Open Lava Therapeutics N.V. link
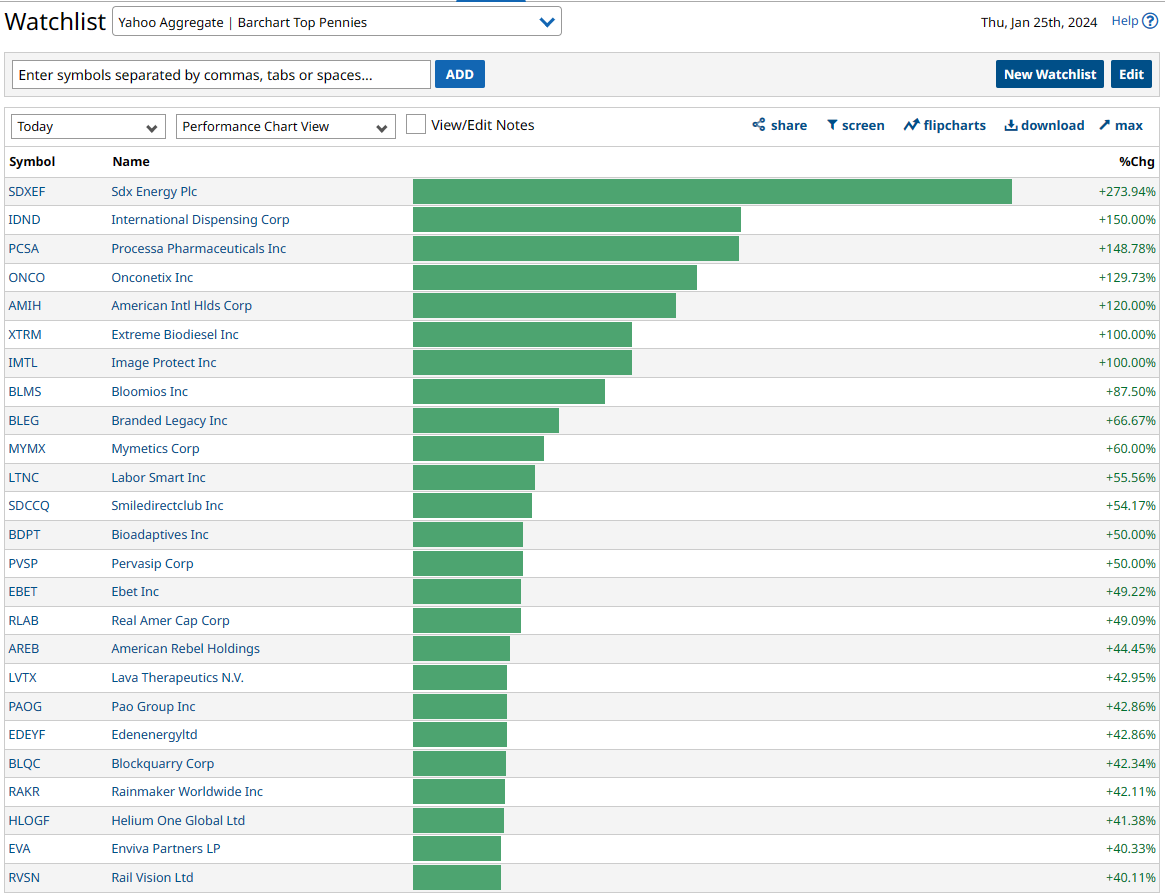The image size is (1165, 893). click(178, 679)
